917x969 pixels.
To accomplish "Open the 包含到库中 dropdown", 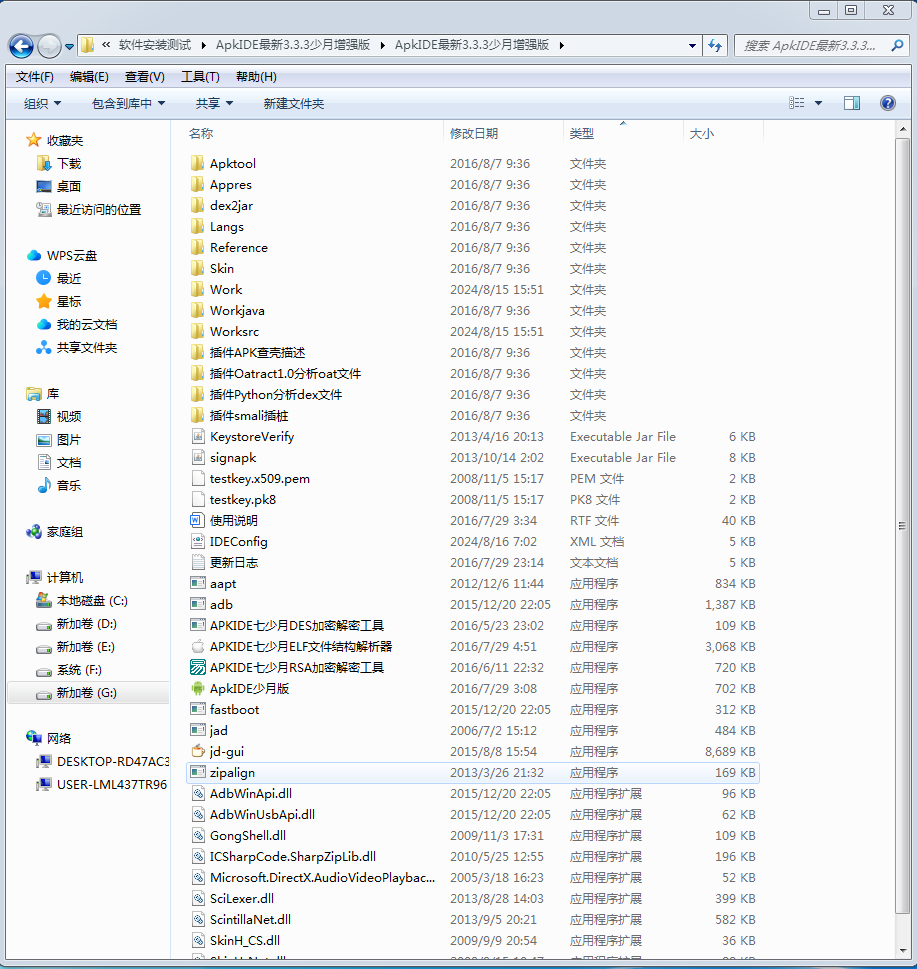I will coord(128,103).
